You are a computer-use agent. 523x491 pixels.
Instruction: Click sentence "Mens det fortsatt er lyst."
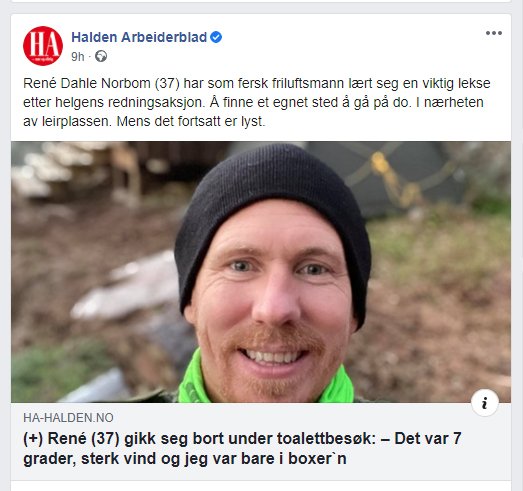click(x=191, y=121)
